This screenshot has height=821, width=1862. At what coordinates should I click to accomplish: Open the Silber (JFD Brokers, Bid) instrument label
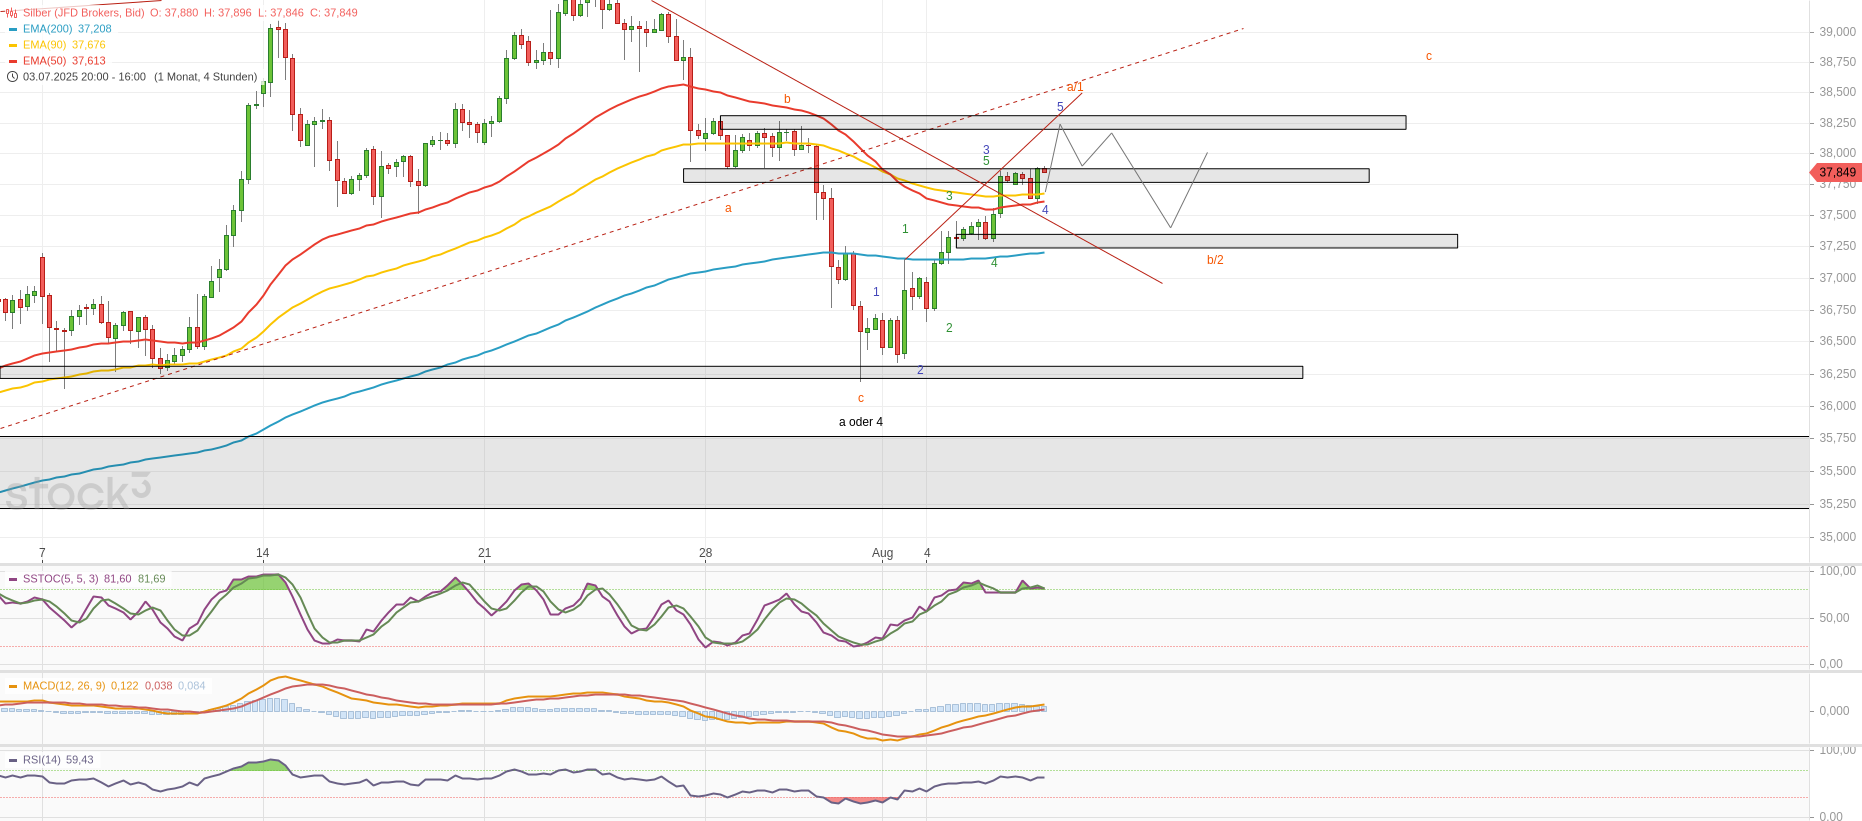[x=83, y=13]
